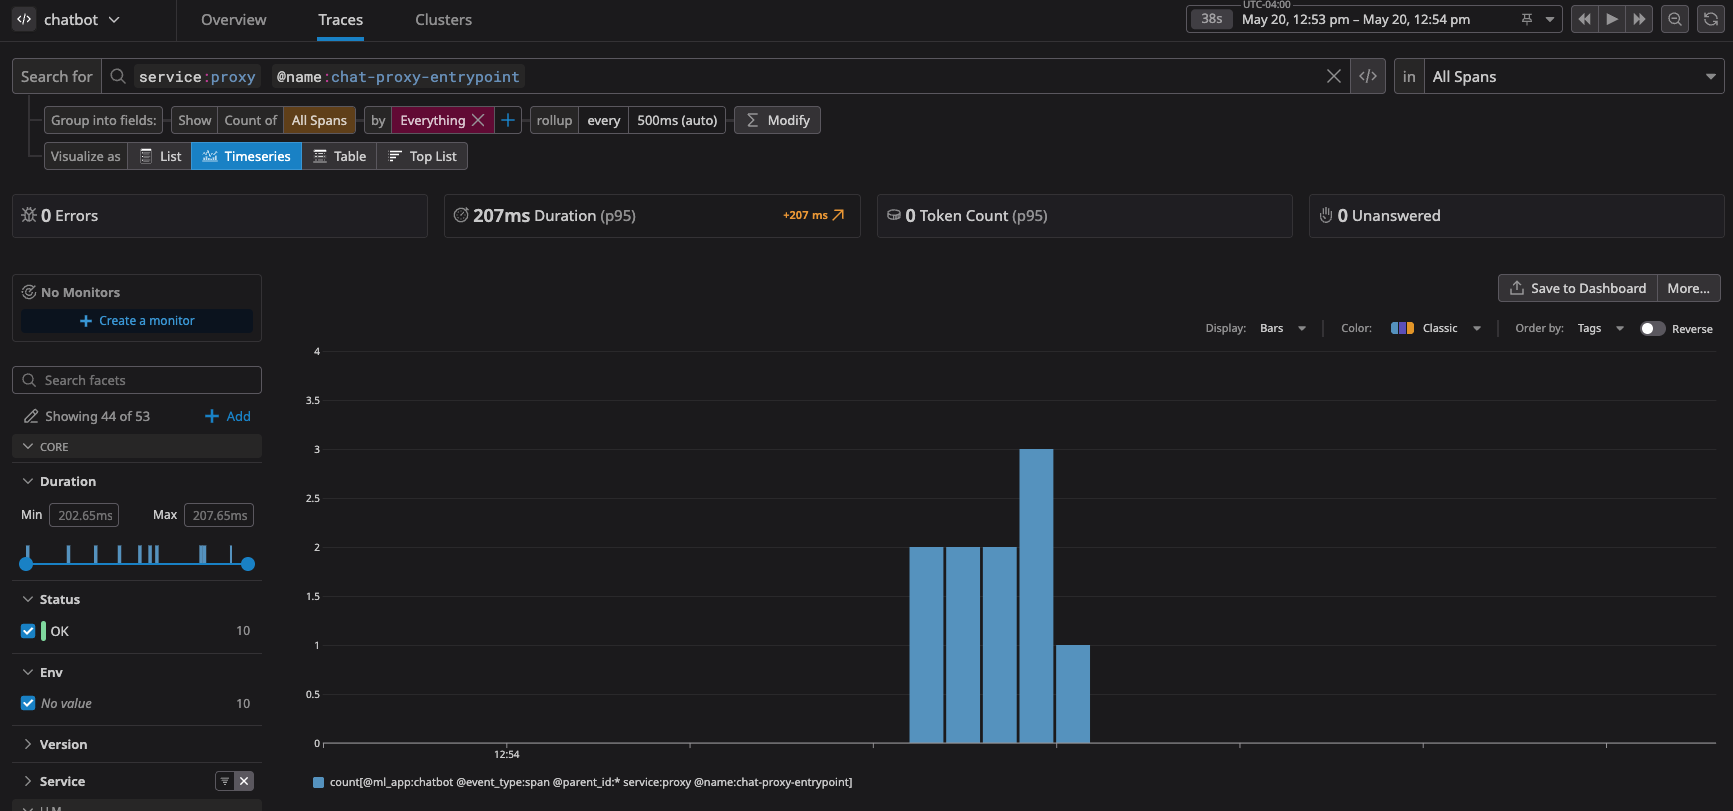The height and width of the screenshot is (811, 1733).
Task: Select the Top List visualization
Action: pyautogui.click(x=423, y=156)
